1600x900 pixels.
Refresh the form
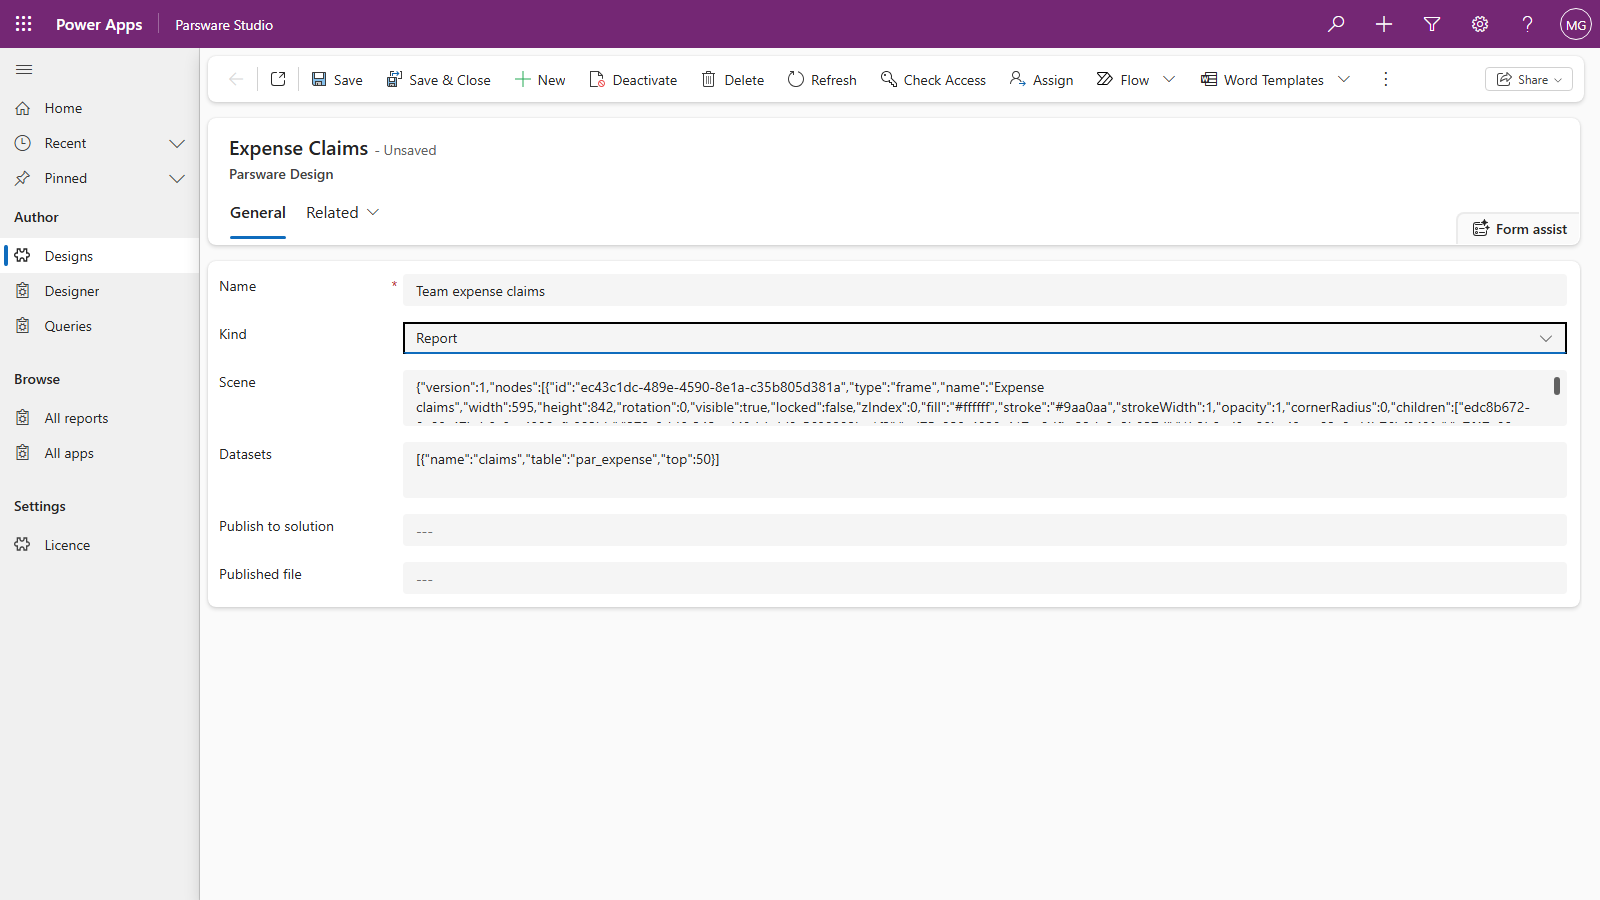click(822, 79)
